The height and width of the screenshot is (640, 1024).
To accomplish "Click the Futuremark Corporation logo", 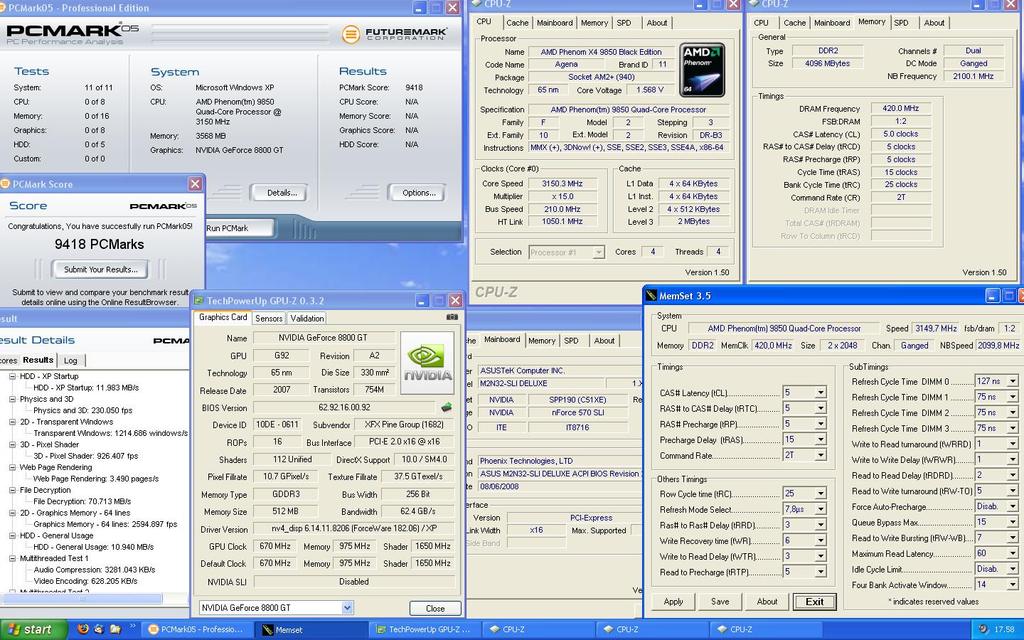I will pos(395,33).
